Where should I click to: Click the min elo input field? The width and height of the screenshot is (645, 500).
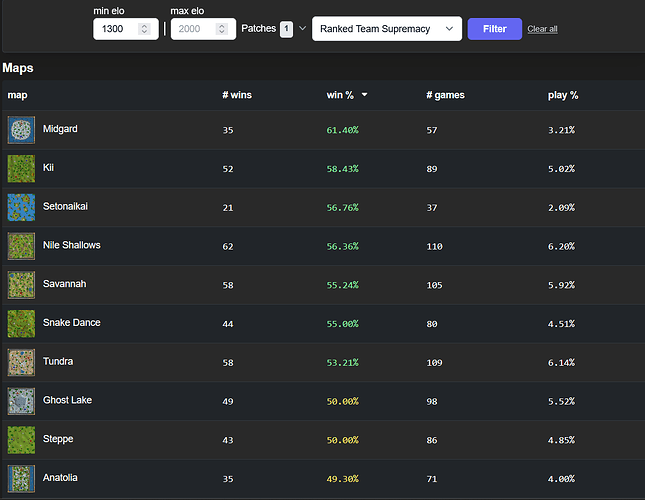click(x=115, y=29)
